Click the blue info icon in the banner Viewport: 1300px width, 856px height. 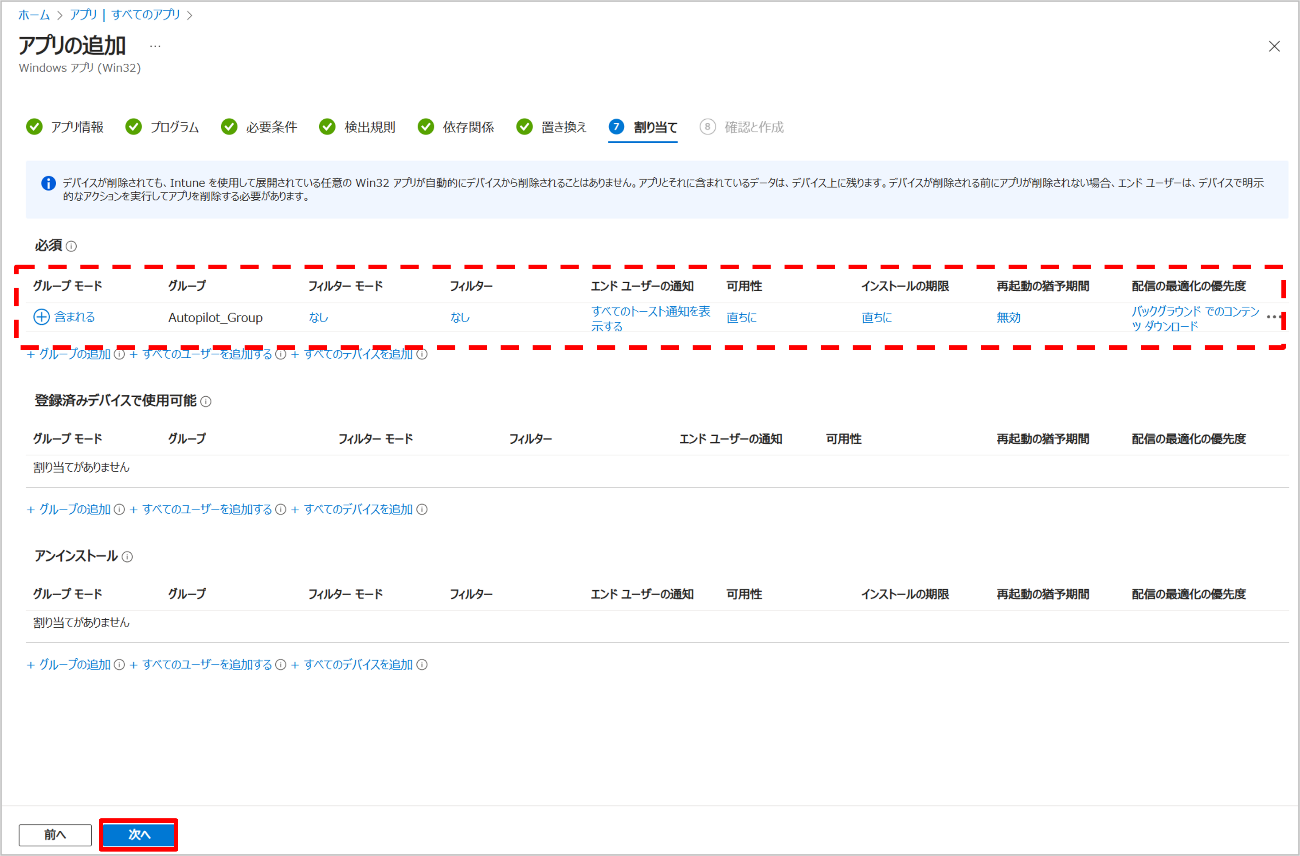(48, 184)
